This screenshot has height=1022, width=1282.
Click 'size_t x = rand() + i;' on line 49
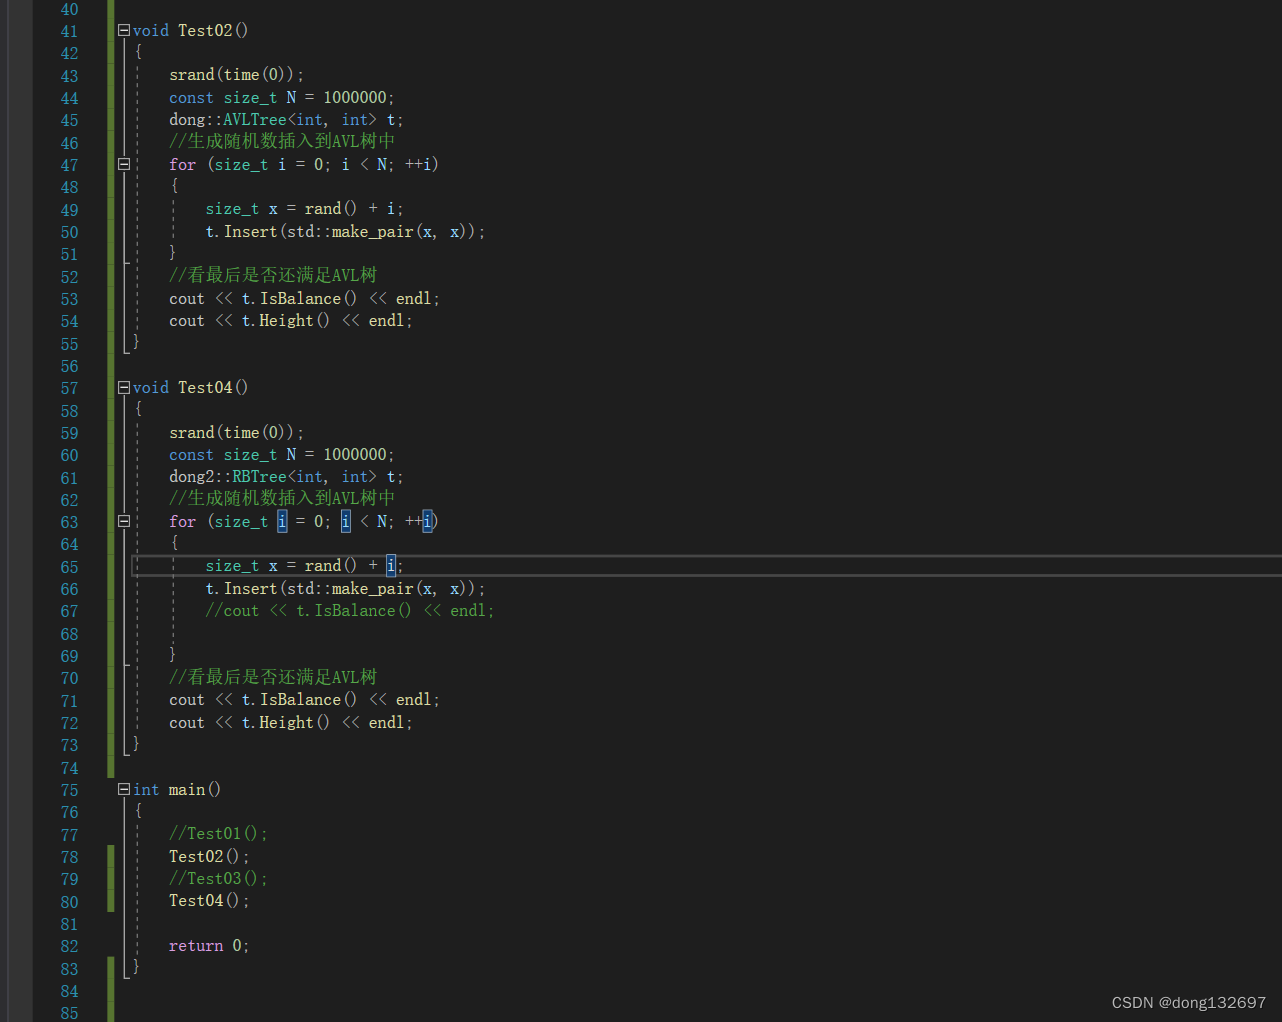[305, 209]
